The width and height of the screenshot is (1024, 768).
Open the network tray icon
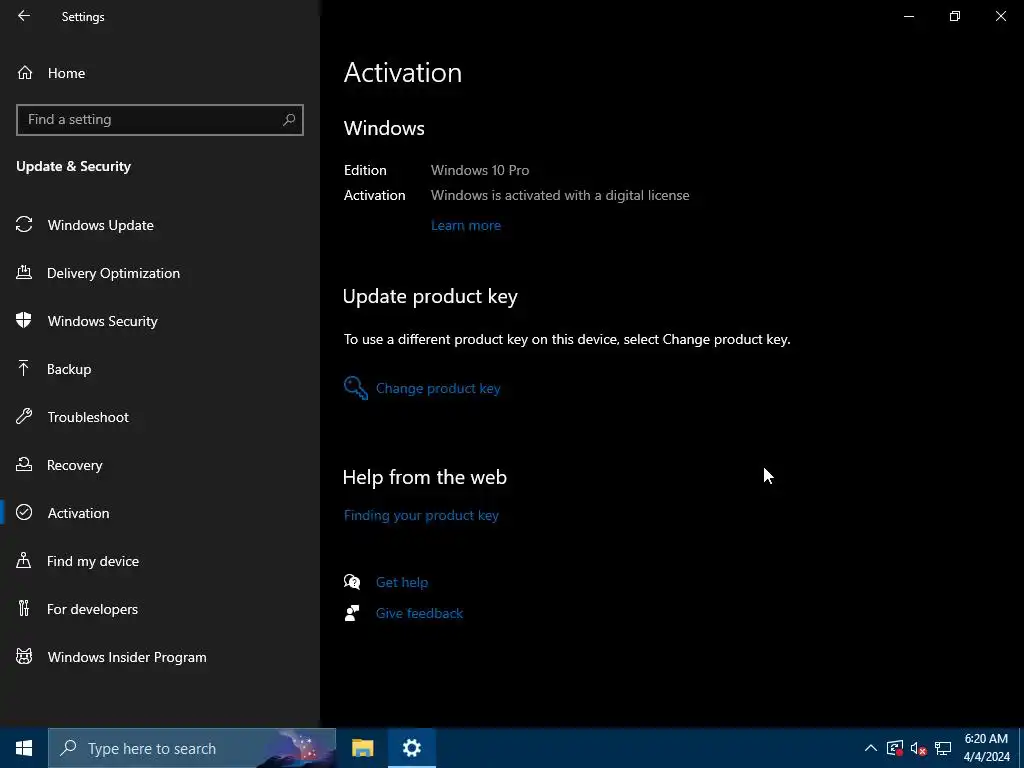pos(942,748)
